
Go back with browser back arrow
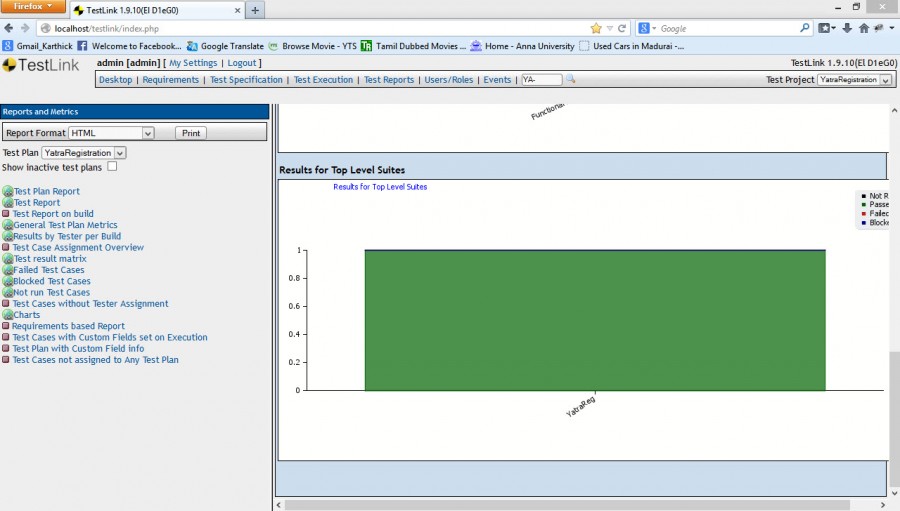(9, 28)
